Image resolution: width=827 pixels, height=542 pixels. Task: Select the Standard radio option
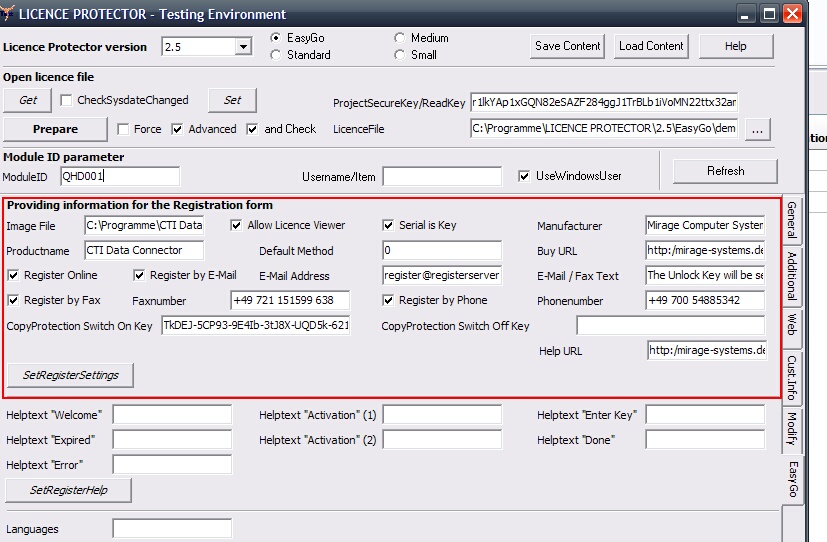(276, 55)
